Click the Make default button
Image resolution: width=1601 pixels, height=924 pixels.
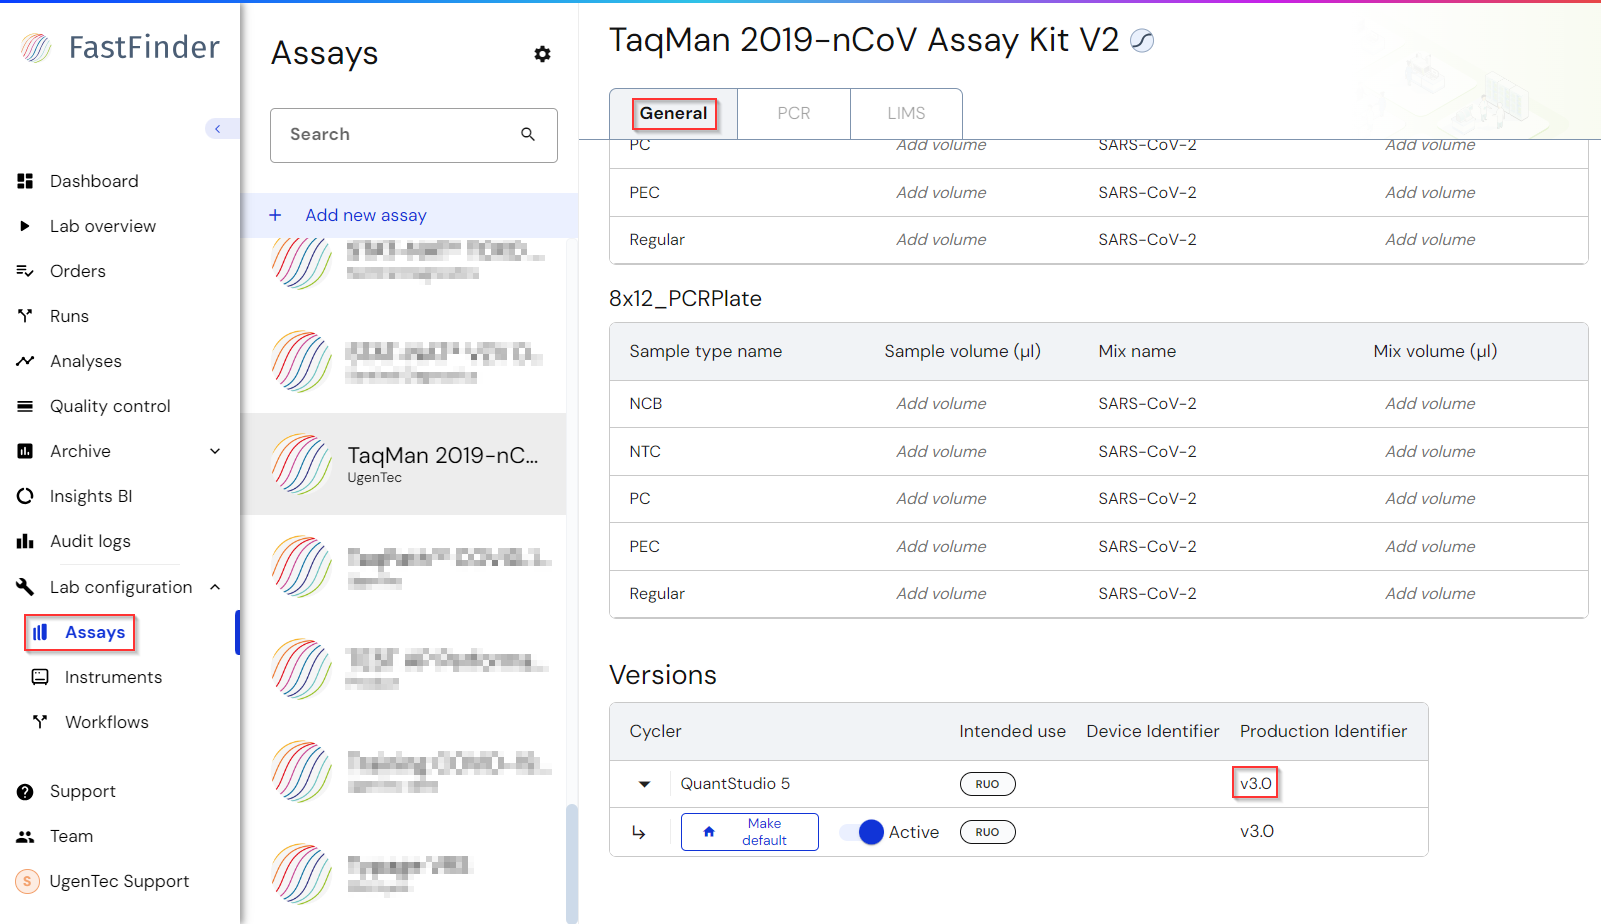[750, 832]
